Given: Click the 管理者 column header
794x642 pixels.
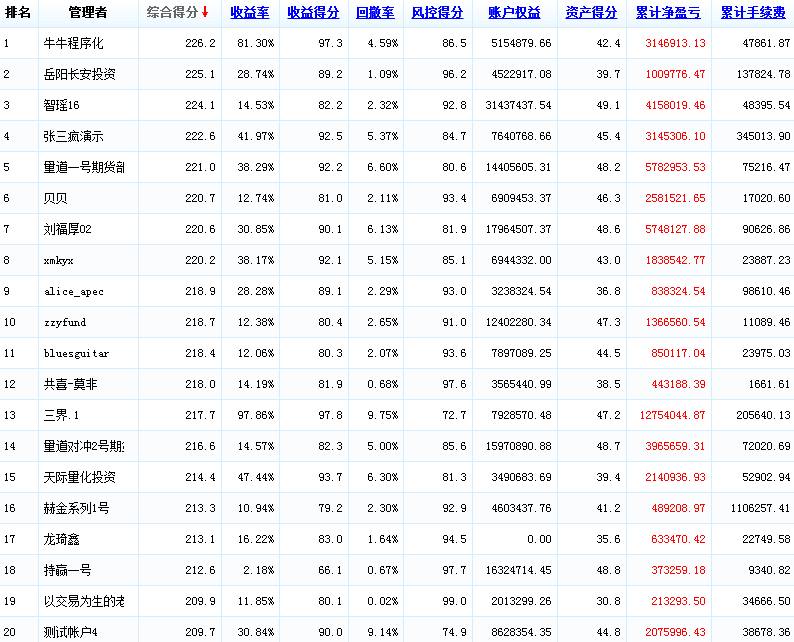Looking at the screenshot, I should point(88,13).
